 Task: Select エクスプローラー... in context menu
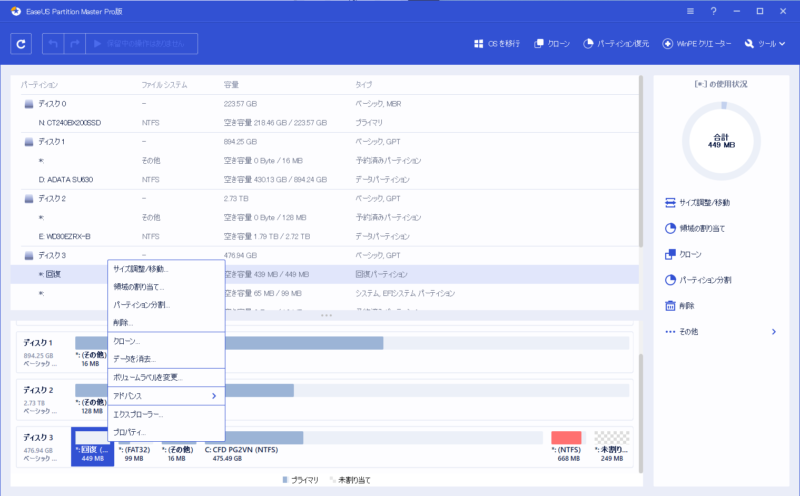point(166,414)
